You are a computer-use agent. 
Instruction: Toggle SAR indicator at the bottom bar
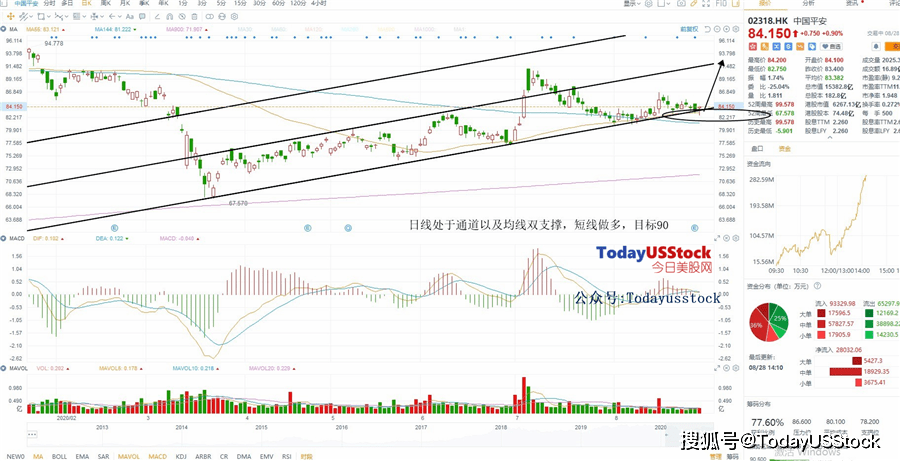(x=104, y=456)
